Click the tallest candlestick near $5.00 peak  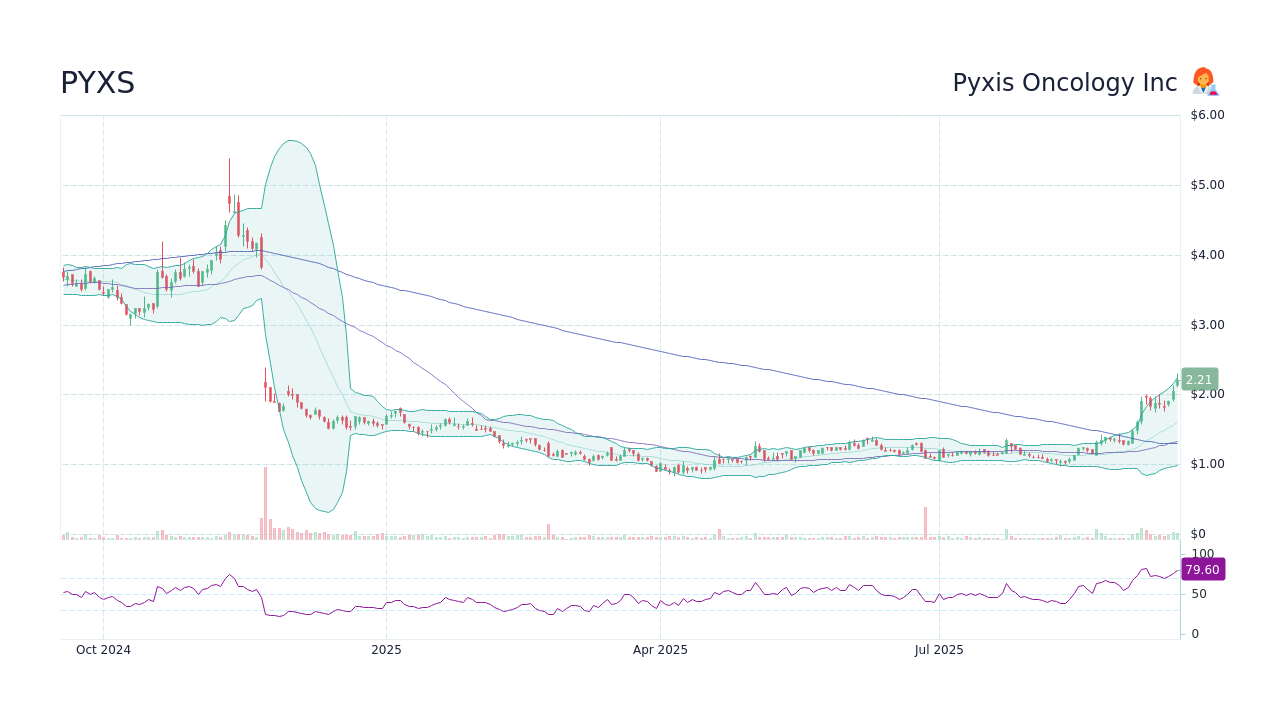(x=229, y=195)
